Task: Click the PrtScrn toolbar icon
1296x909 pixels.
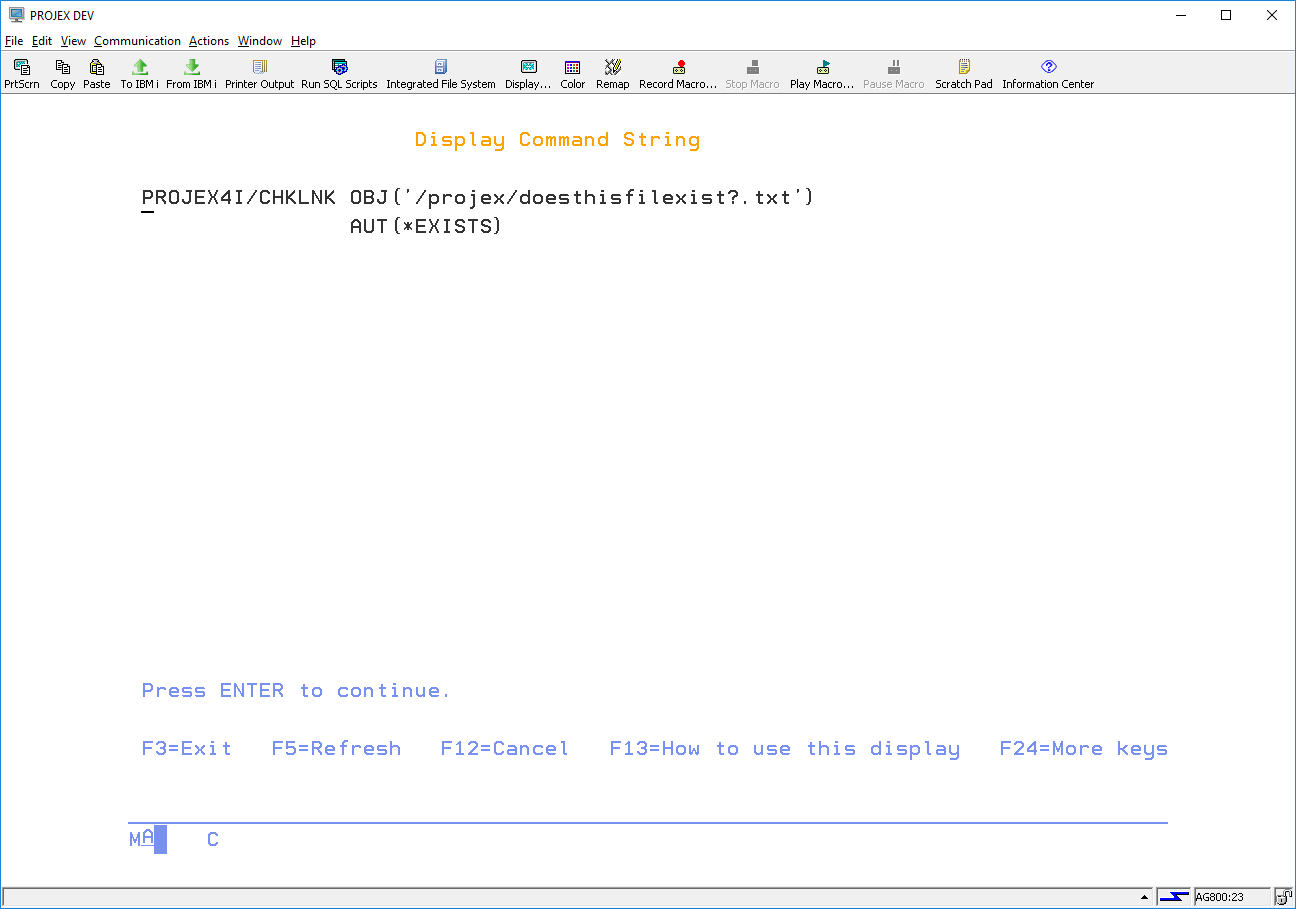Action: coord(22,74)
